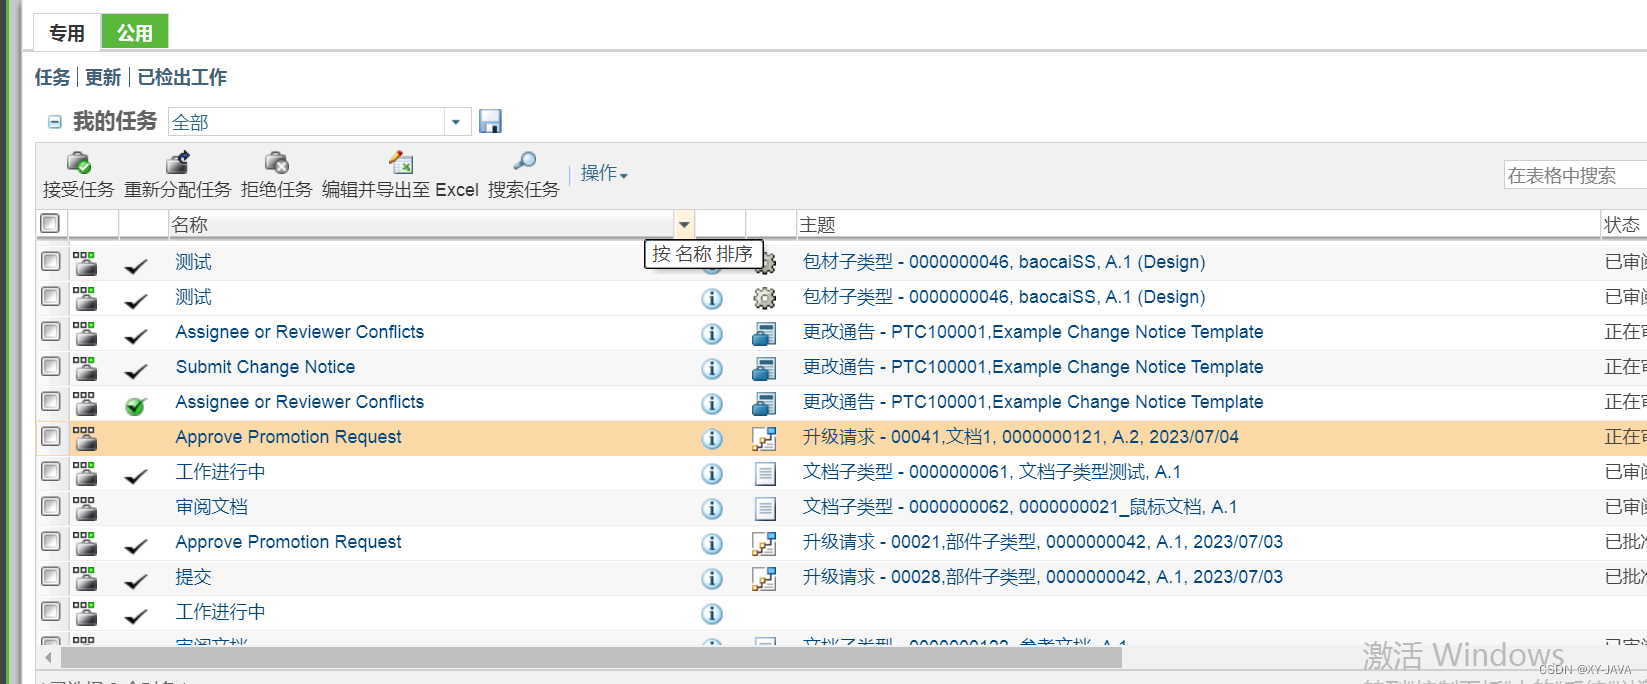Click the Reject Task (拒绝任务) icon
This screenshot has height=684, width=1647.
[277, 162]
